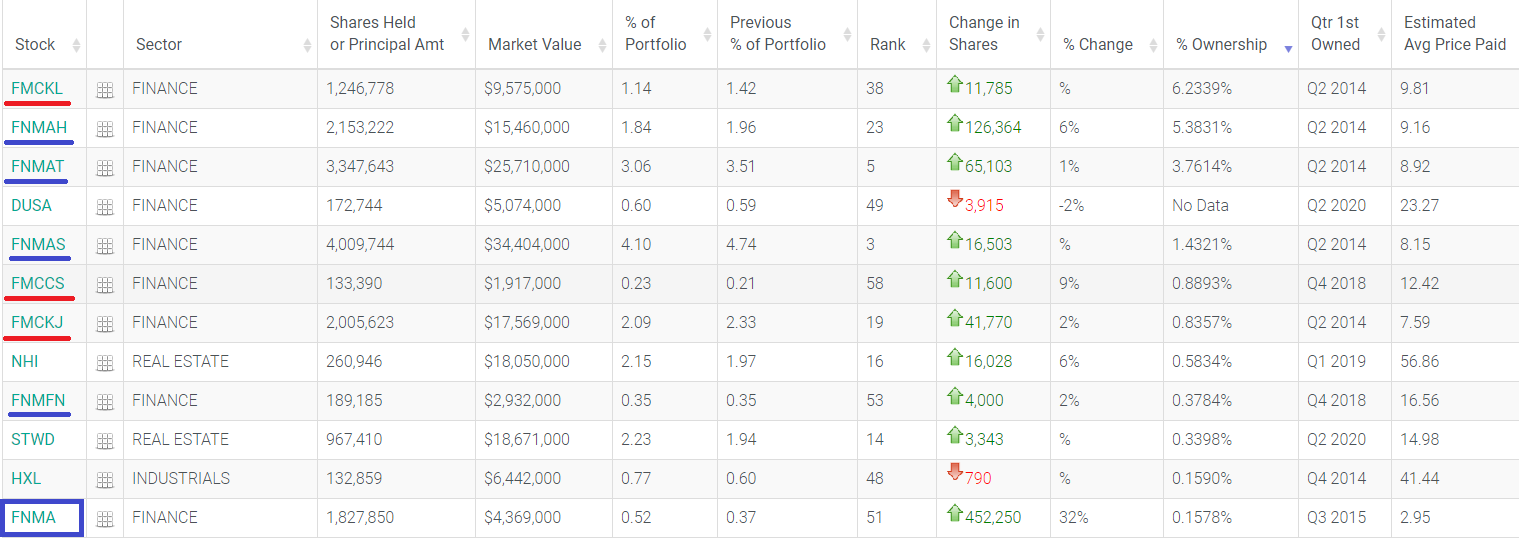Open the grid icon in FNMAT row
The height and width of the screenshot is (540, 1519).
[x=105, y=168]
